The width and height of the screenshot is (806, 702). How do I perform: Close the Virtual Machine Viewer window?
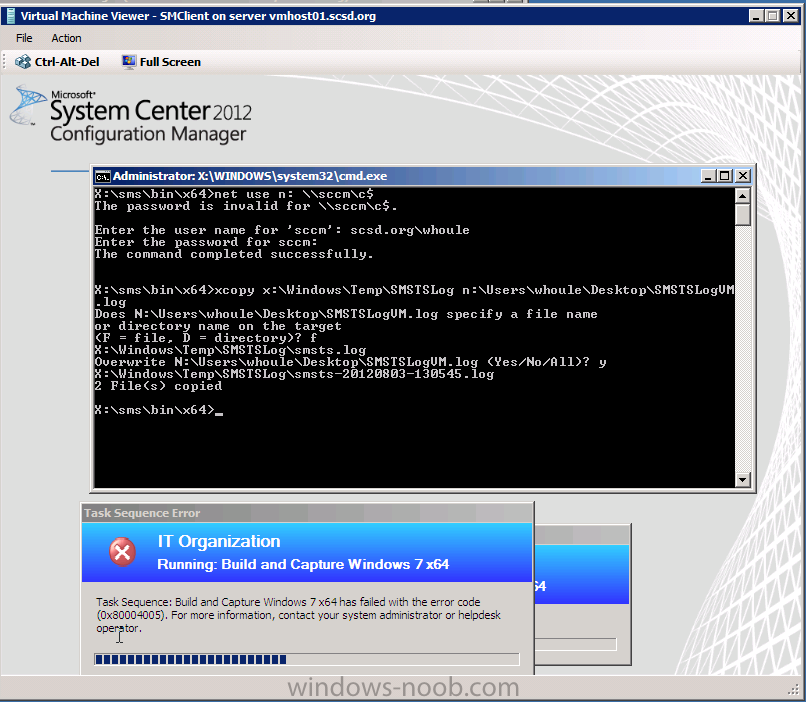(791, 16)
